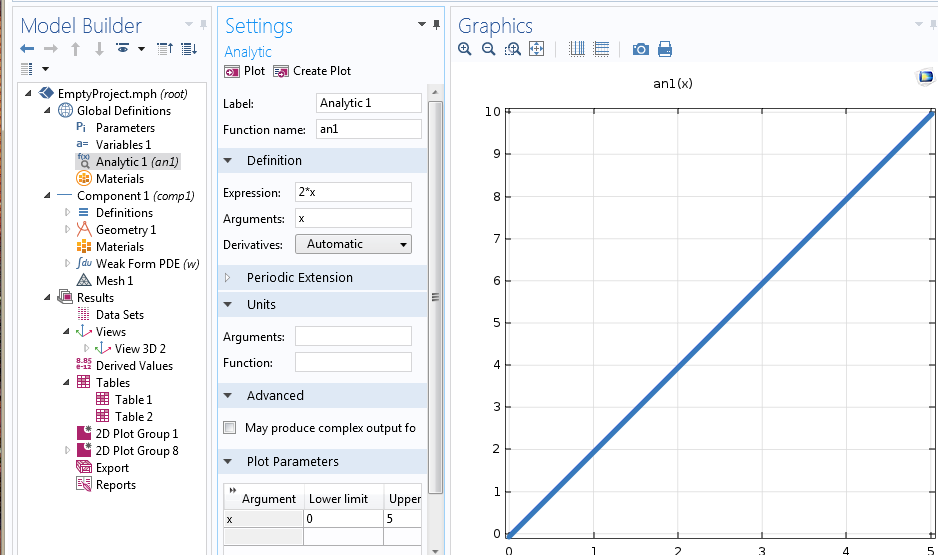Click the Zoom In icon in Graphics
The width and height of the screenshot is (938, 555).
465,49
